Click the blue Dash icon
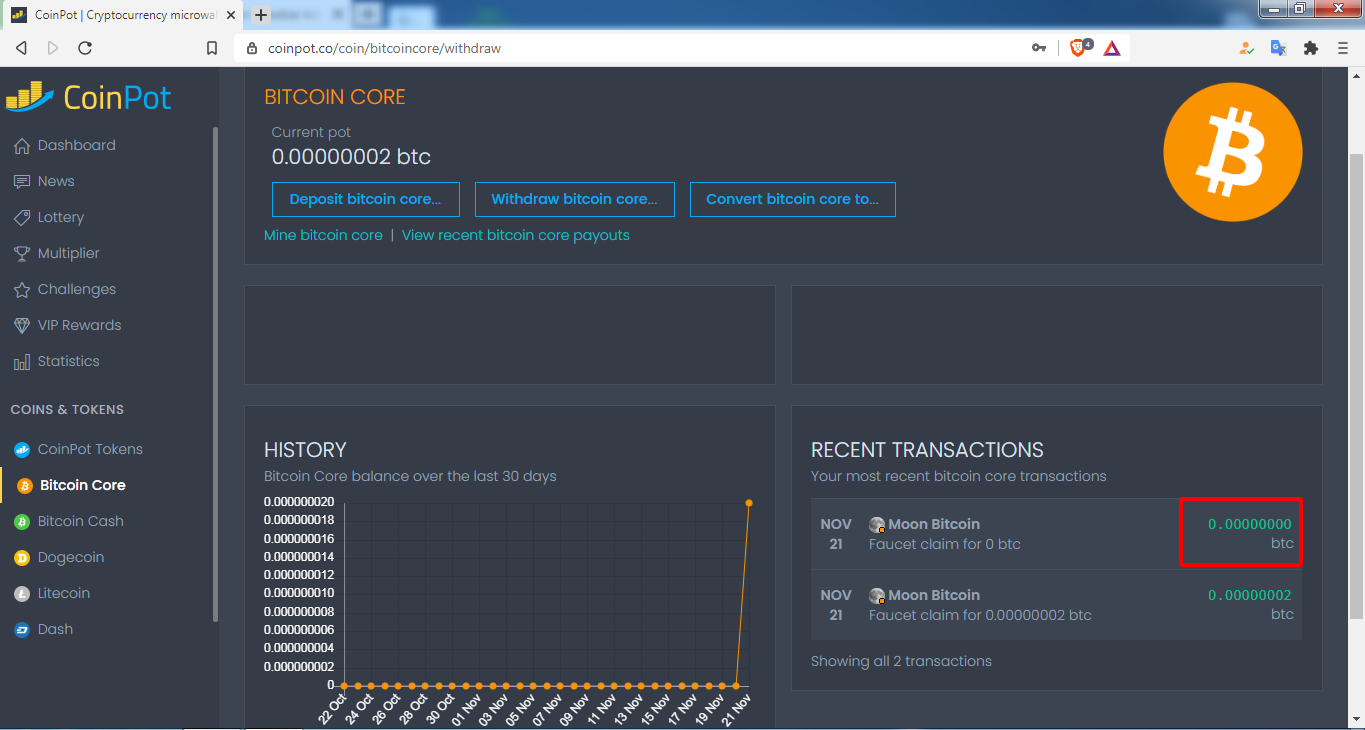Screen dimensions: 1365x730 [x=21, y=630]
